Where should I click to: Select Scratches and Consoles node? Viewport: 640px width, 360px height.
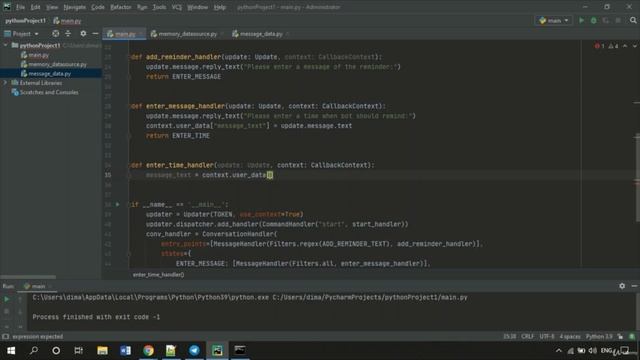[49, 92]
